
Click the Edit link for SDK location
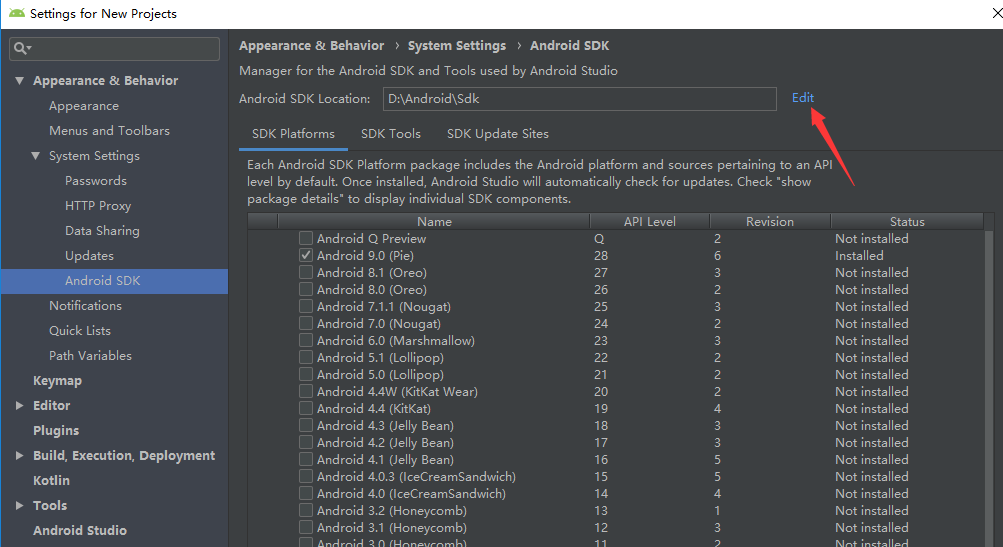coord(803,97)
